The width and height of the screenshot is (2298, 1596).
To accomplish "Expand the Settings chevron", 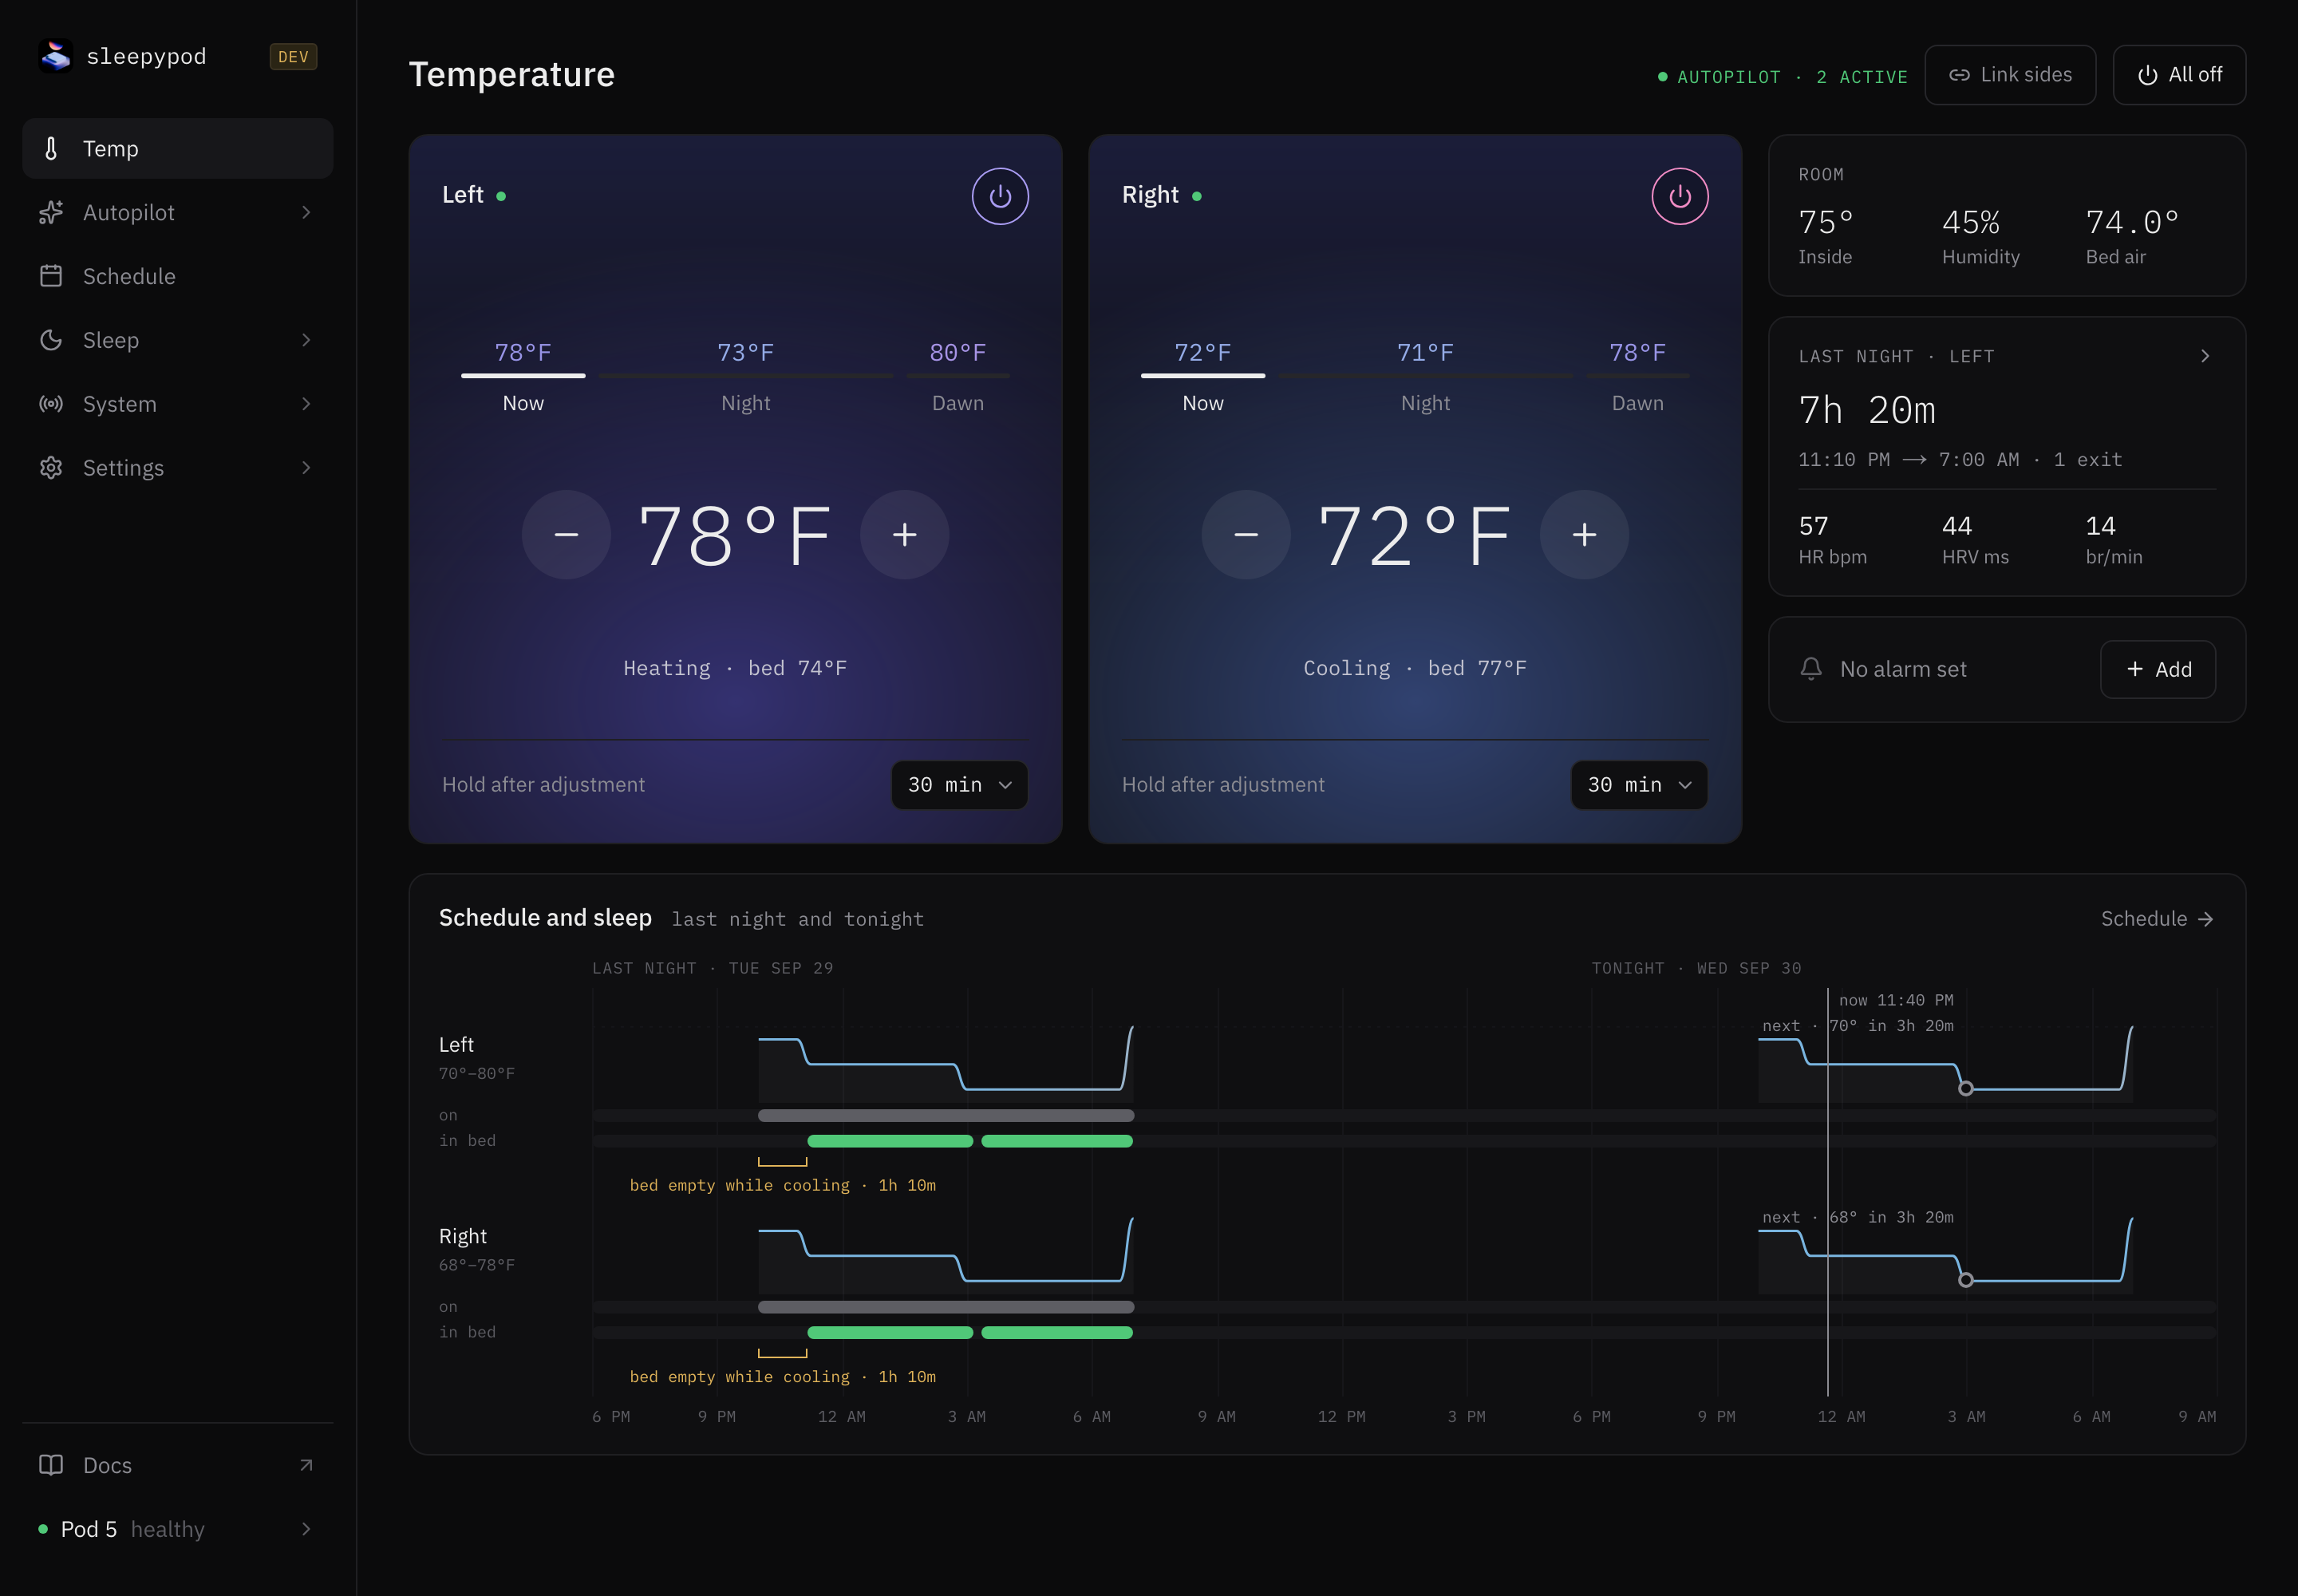I will tap(306, 468).
